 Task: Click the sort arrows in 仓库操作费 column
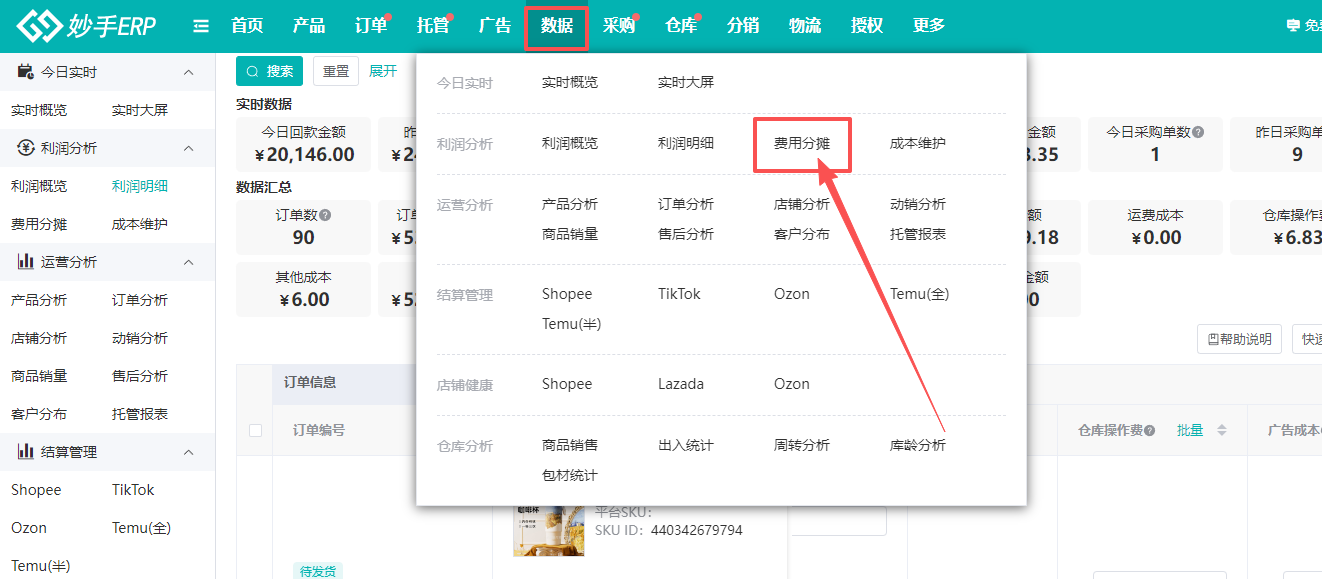point(1222,430)
